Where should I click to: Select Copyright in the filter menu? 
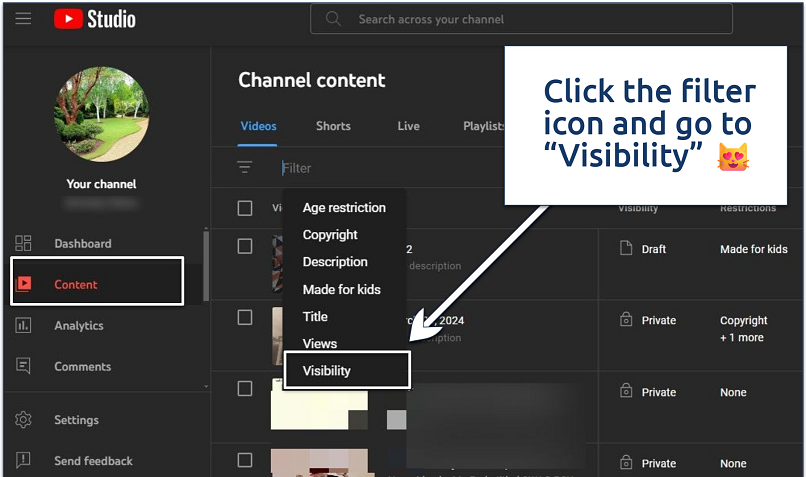point(330,235)
